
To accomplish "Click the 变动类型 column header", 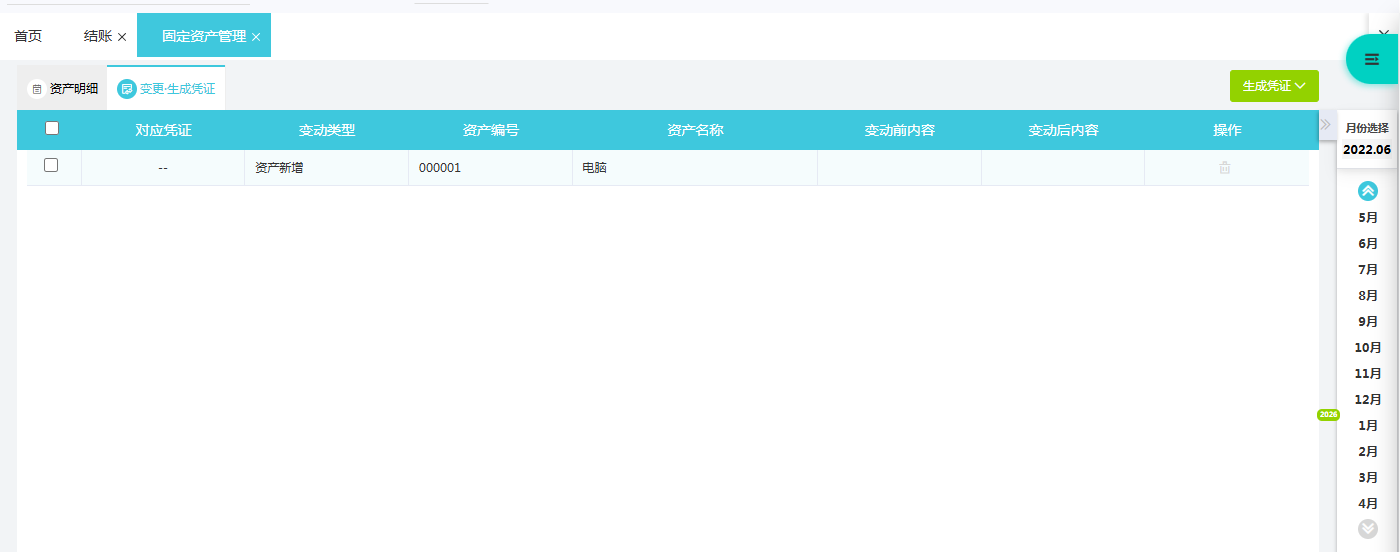I will [x=326, y=130].
